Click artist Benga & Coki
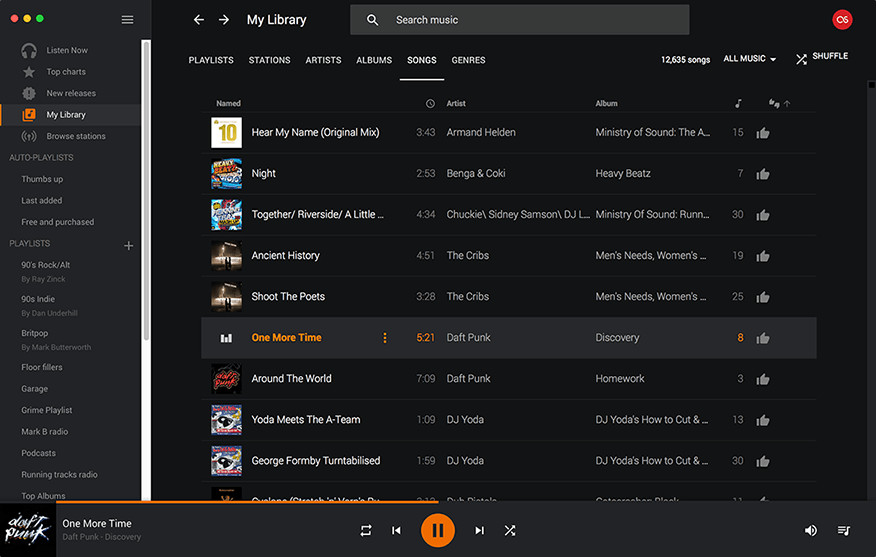The image size is (876, 557). pos(475,174)
